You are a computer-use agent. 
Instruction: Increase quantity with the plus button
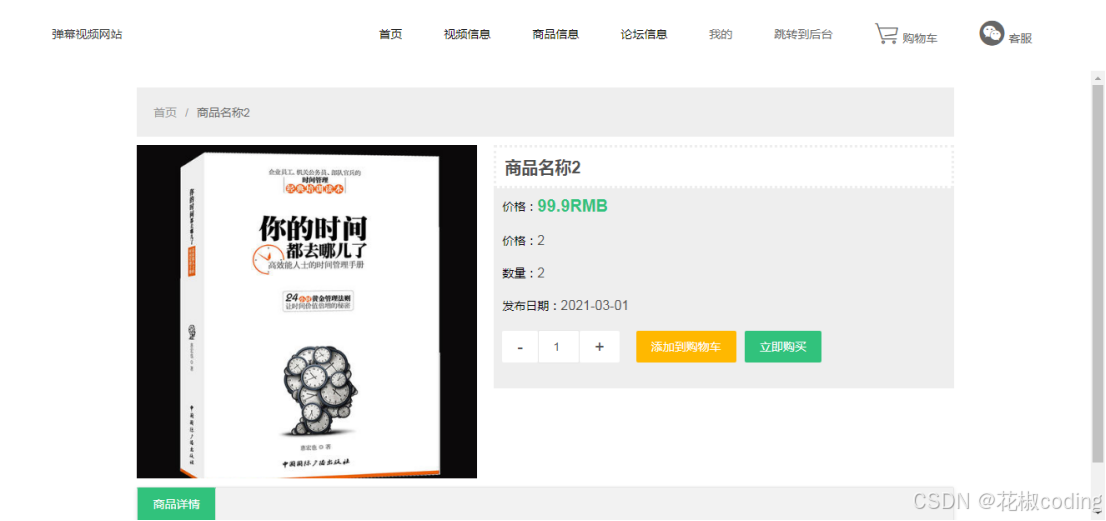pyautogui.click(x=600, y=347)
